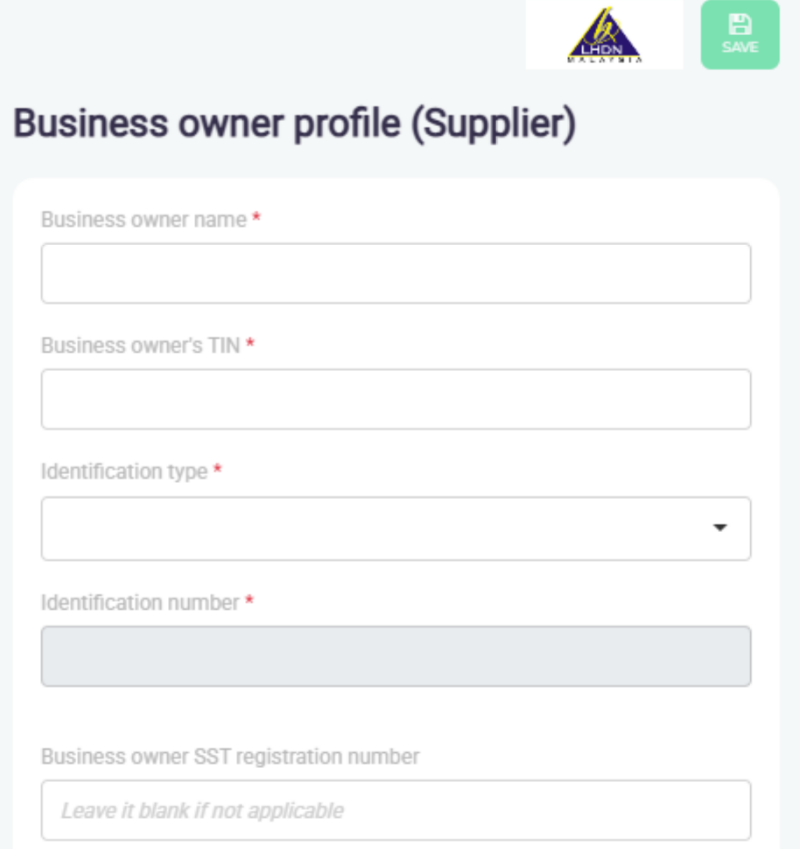The height and width of the screenshot is (849, 800).
Task: Focus the SST registration number input
Action: 395,810
